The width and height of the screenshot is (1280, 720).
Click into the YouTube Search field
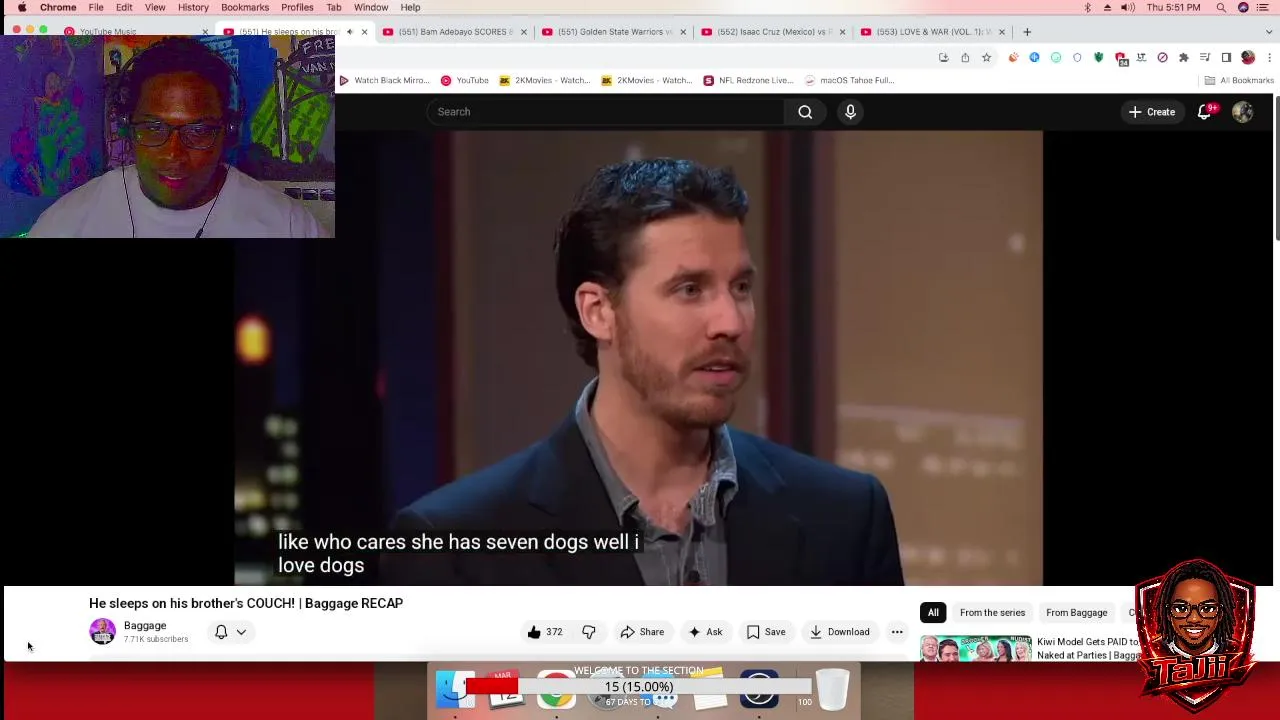coord(606,112)
